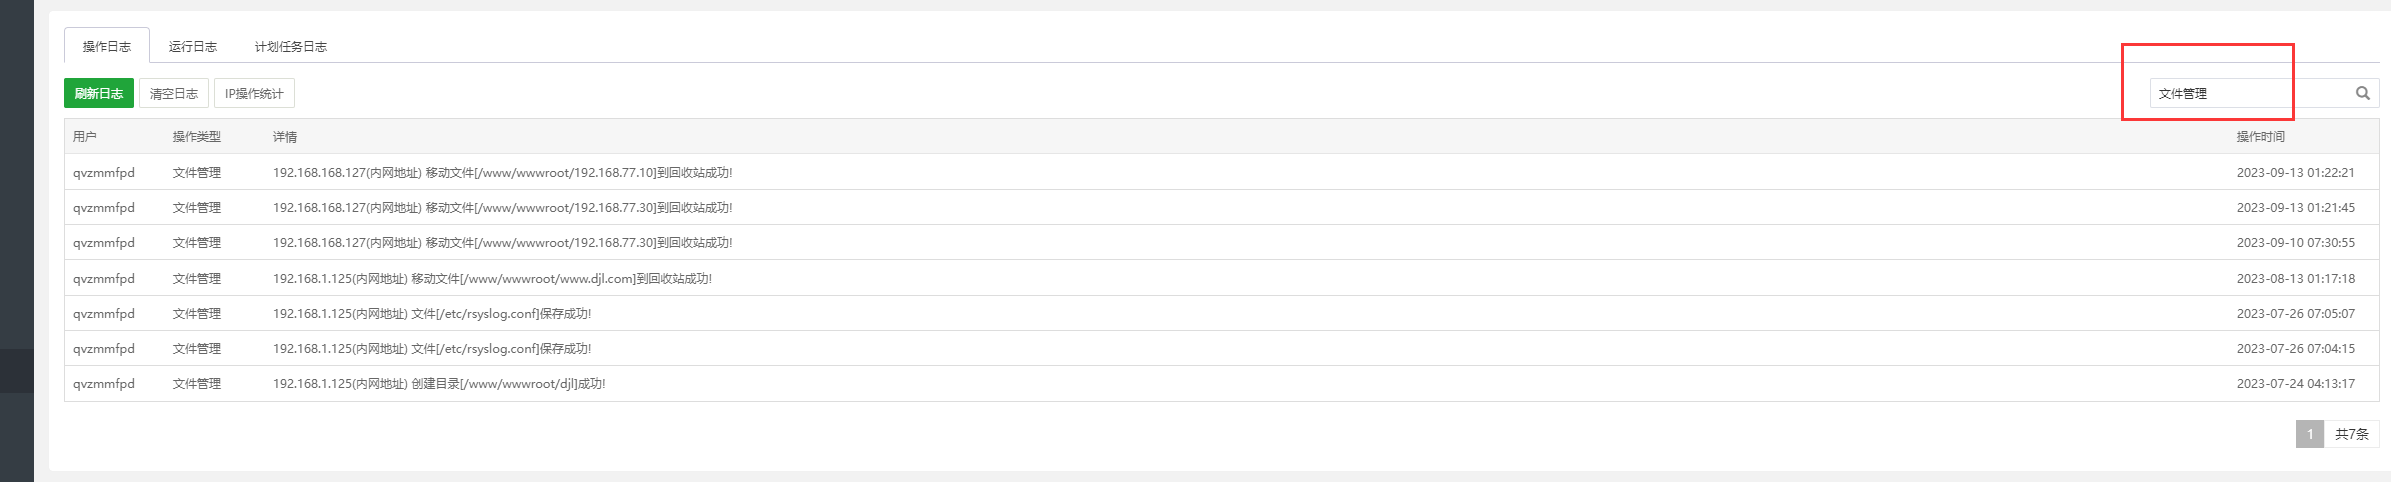Click the 操作时间 column header
This screenshot has width=2391, height=482.
[2261, 136]
